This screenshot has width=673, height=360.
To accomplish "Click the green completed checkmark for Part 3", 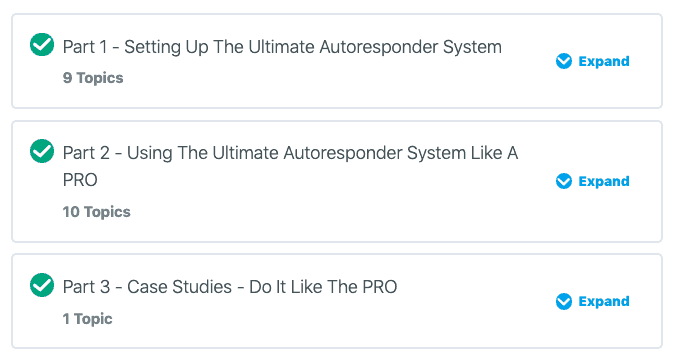I will click(42, 285).
